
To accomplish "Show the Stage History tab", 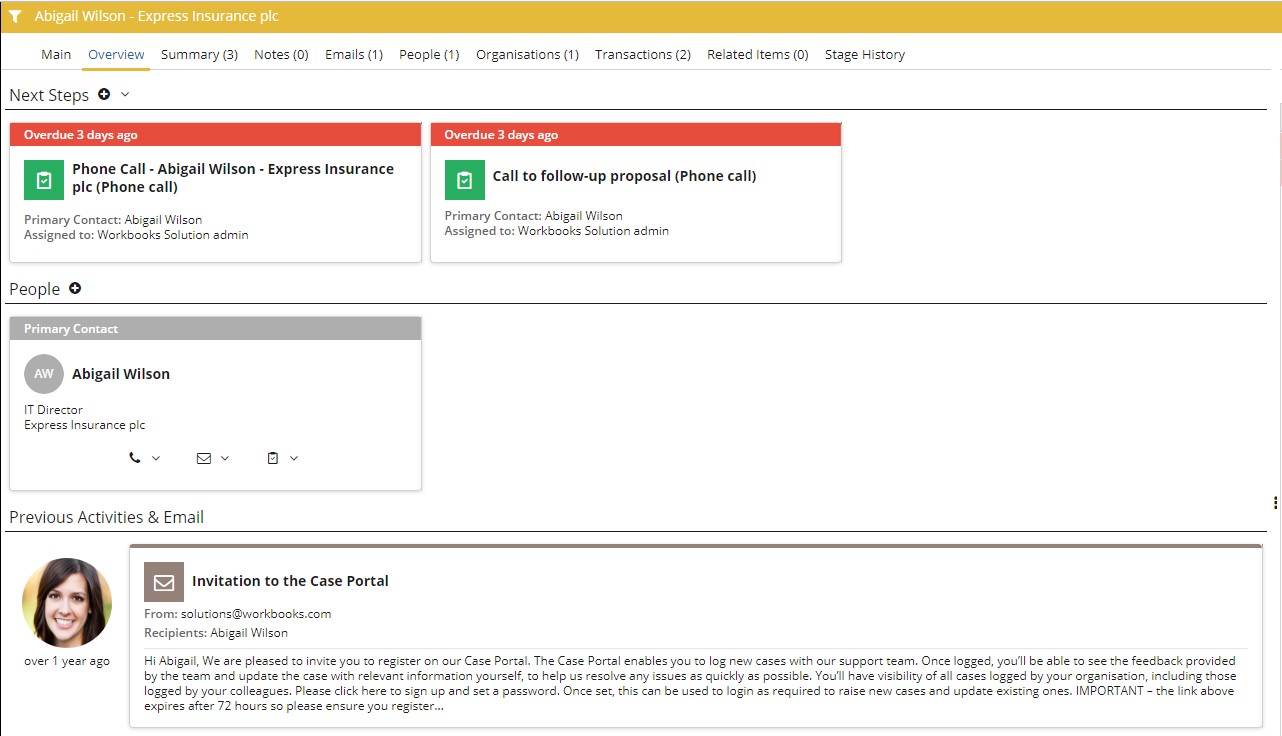I will (x=865, y=55).
